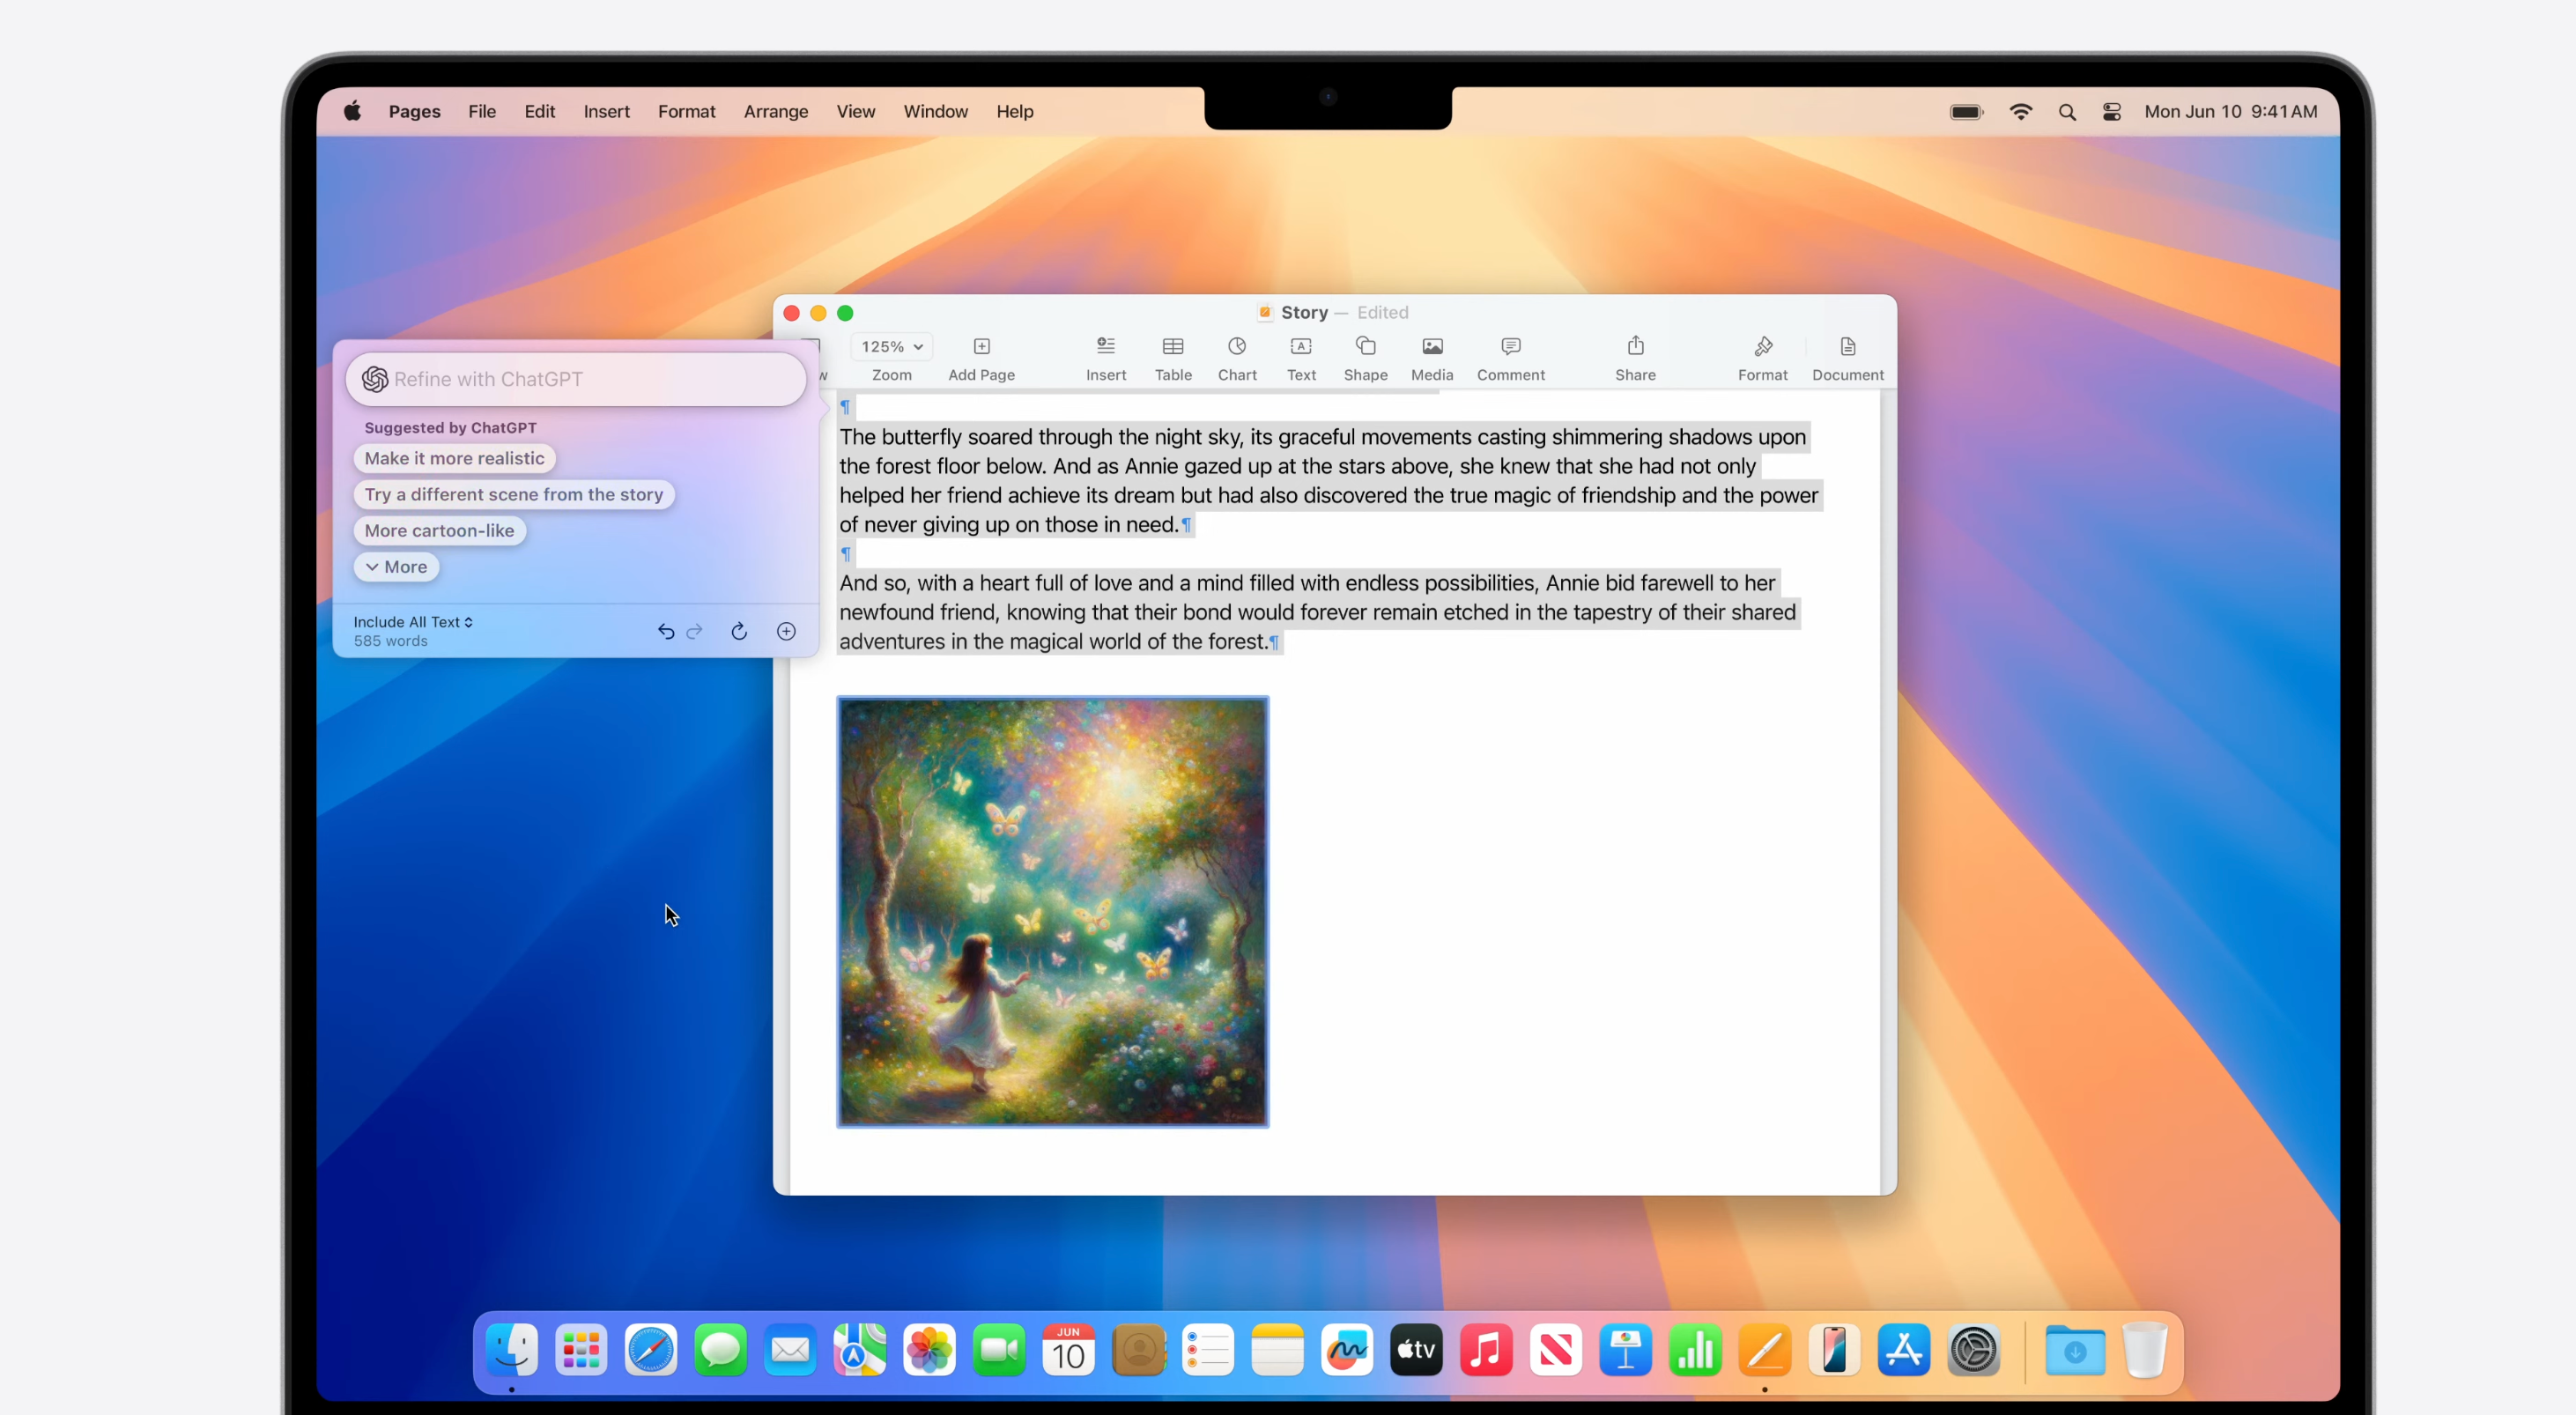
Task: Open the Arrange menu
Action: tap(775, 112)
